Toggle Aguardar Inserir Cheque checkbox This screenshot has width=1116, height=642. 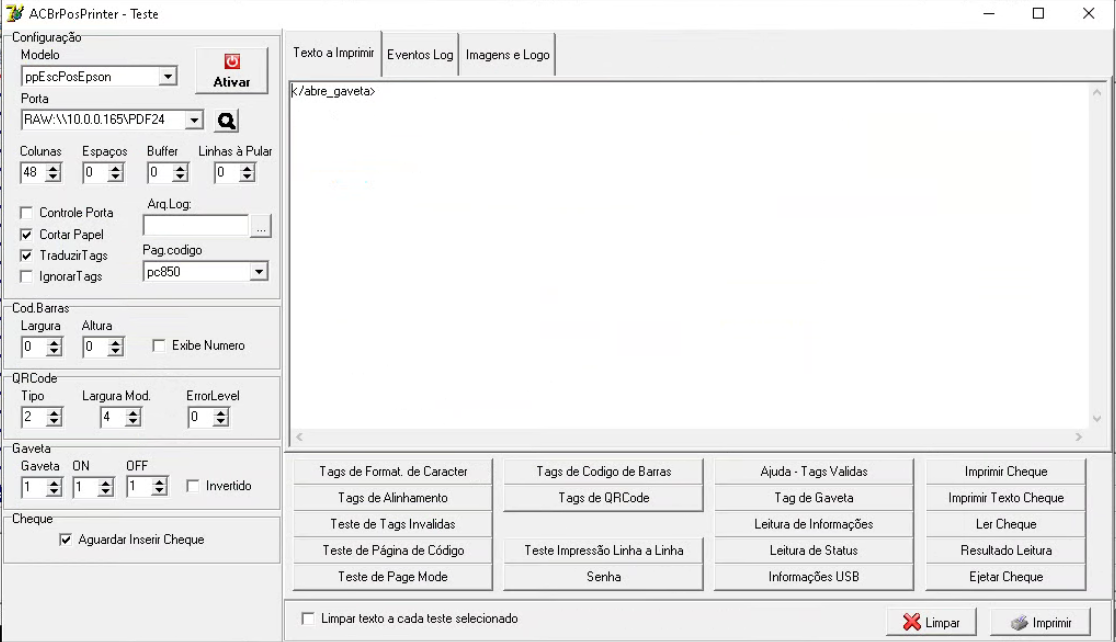coord(65,540)
